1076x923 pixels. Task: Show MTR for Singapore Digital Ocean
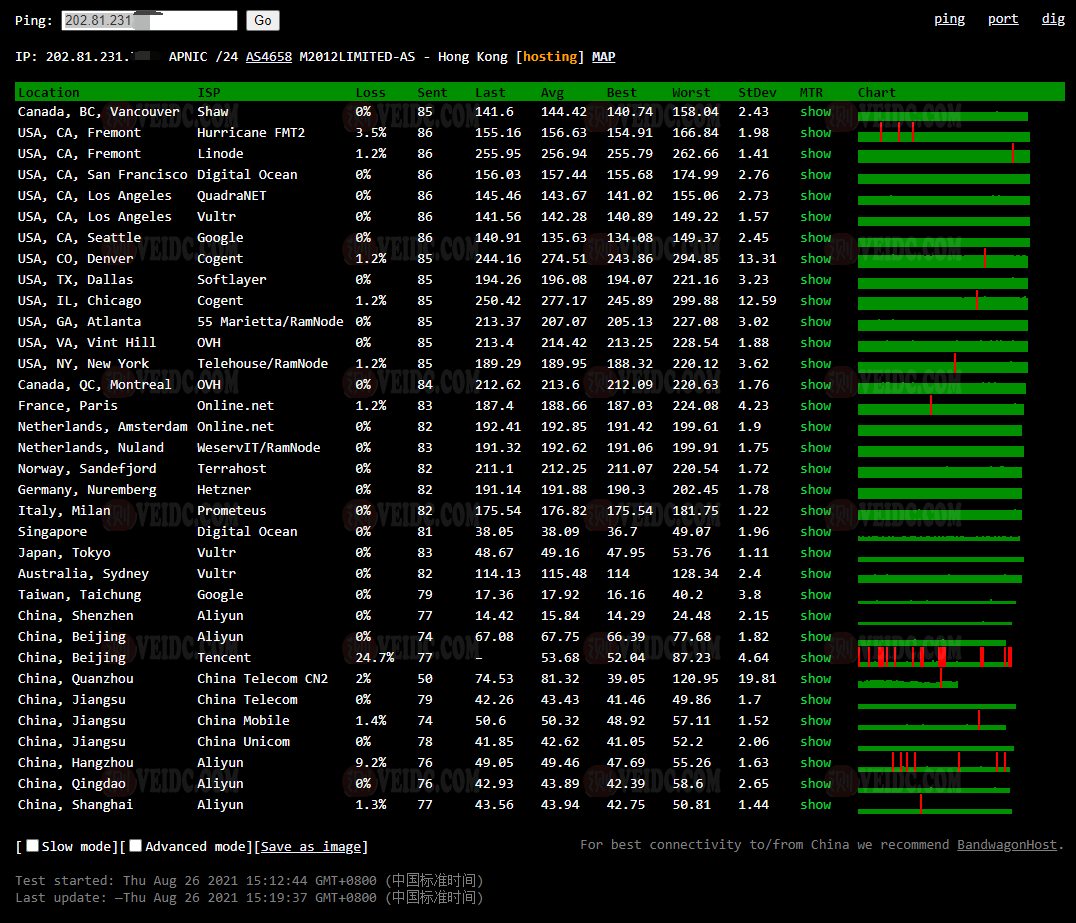coord(815,532)
